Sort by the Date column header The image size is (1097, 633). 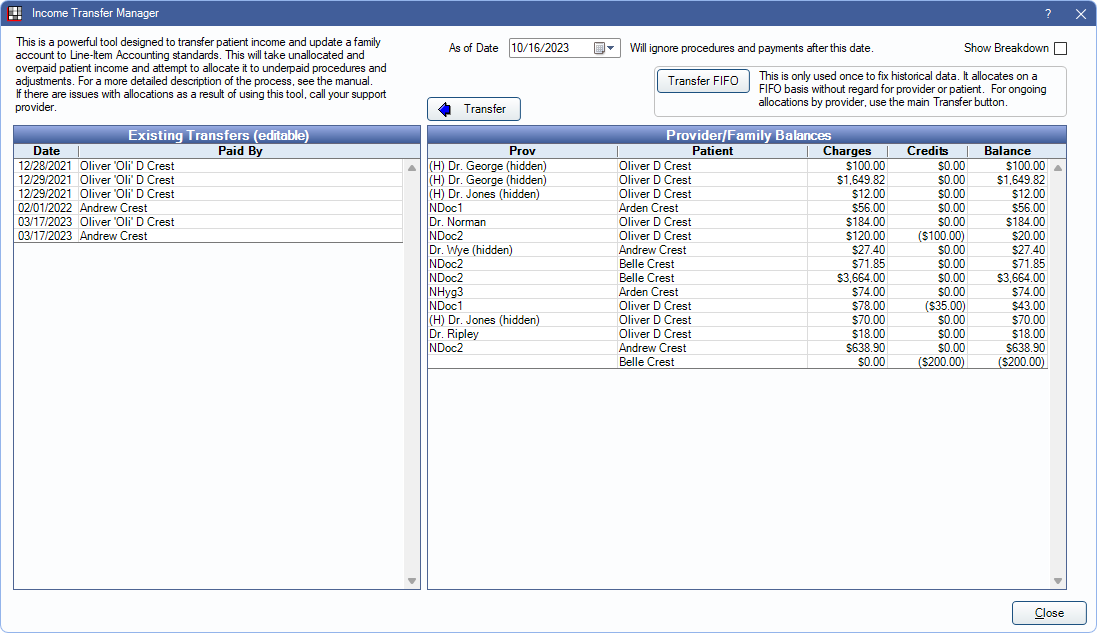tap(46, 151)
